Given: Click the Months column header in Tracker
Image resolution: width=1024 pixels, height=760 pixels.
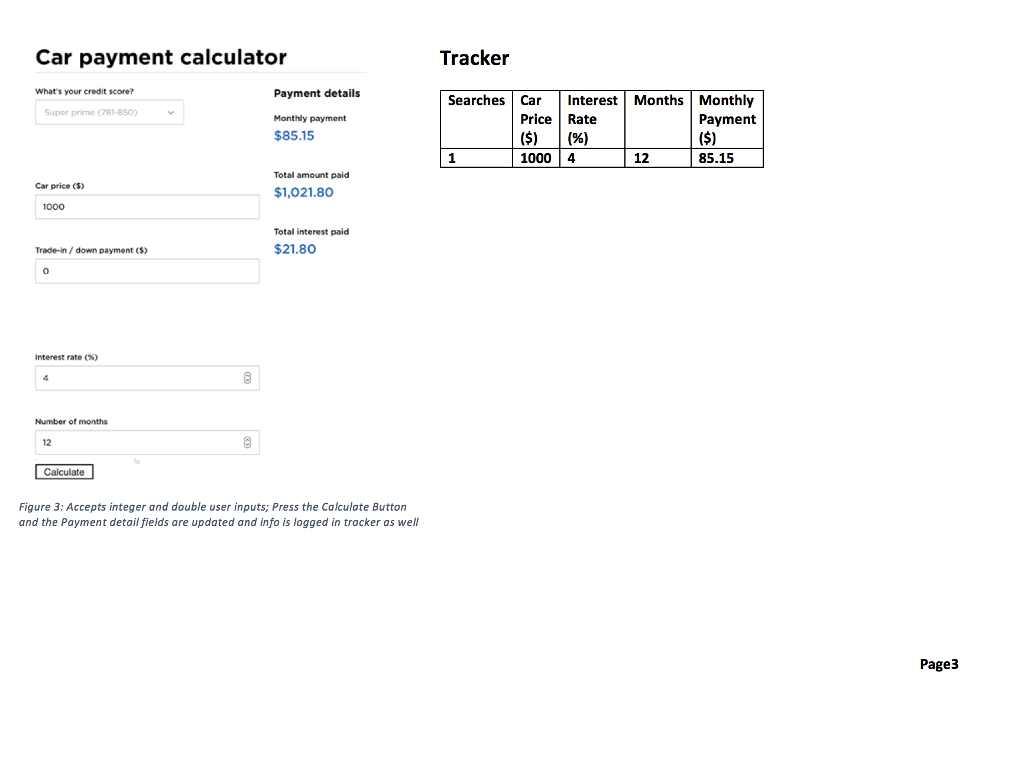Looking at the screenshot, I should click(658, 101).
